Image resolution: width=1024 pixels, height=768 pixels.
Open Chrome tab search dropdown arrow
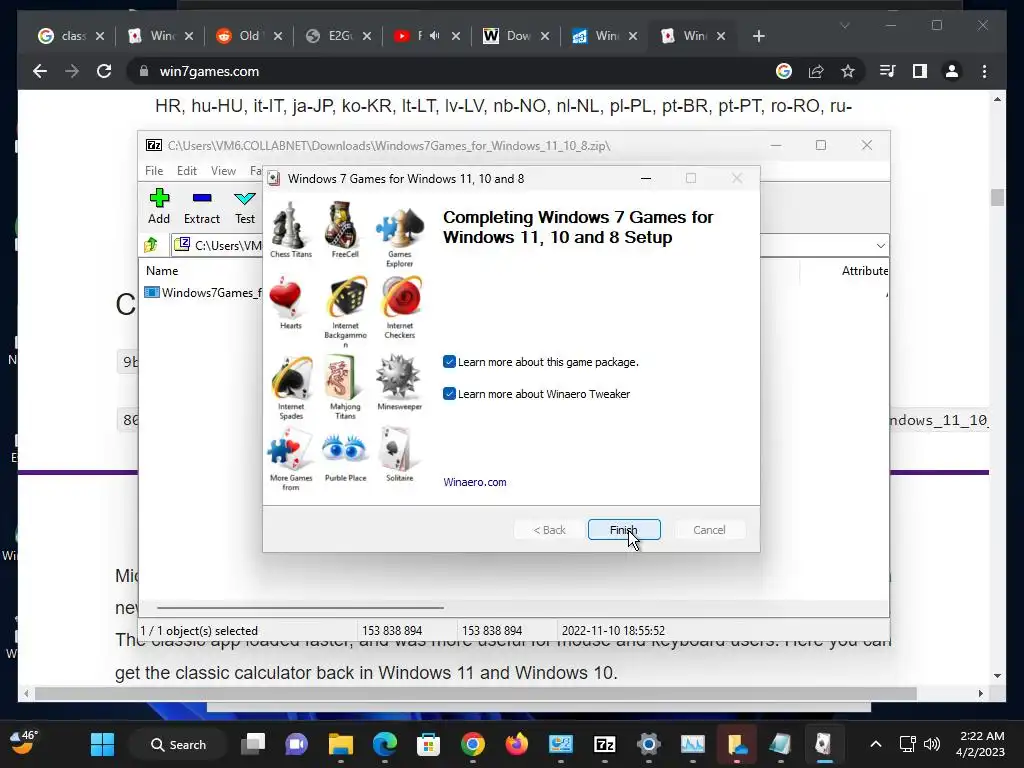pos(844,25)
